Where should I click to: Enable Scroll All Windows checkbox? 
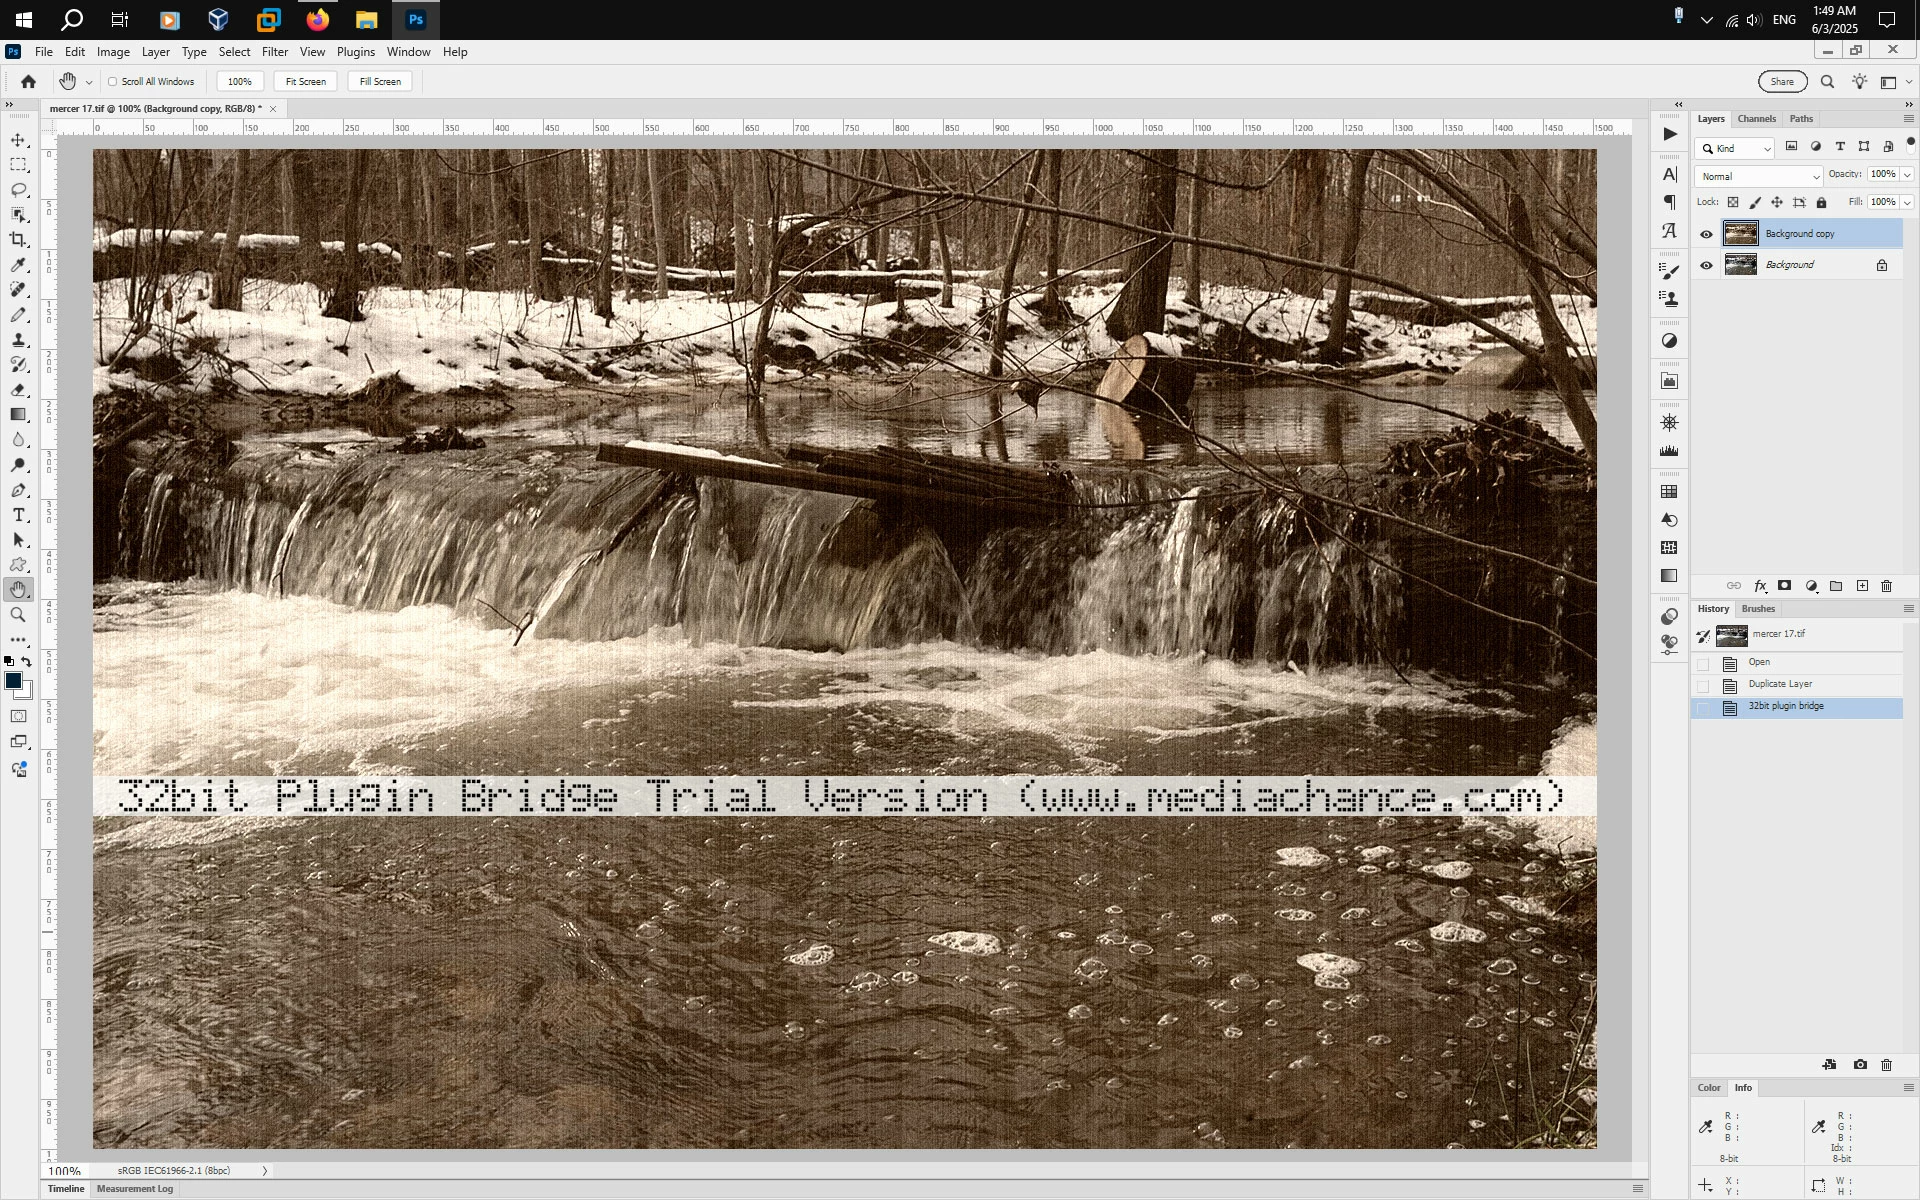(113, 82)
